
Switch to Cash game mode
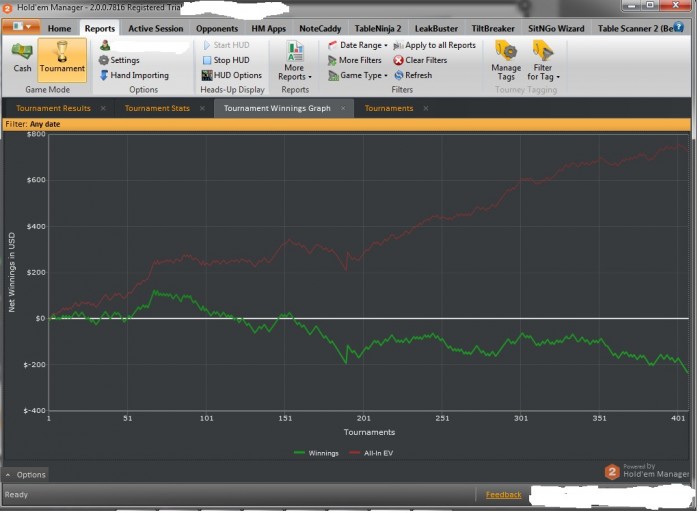coord(22,59)
